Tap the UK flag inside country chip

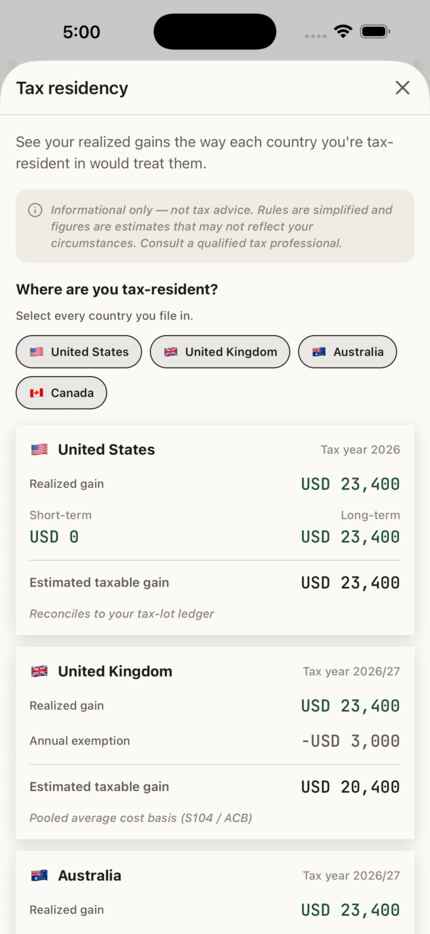coord(170,352)
